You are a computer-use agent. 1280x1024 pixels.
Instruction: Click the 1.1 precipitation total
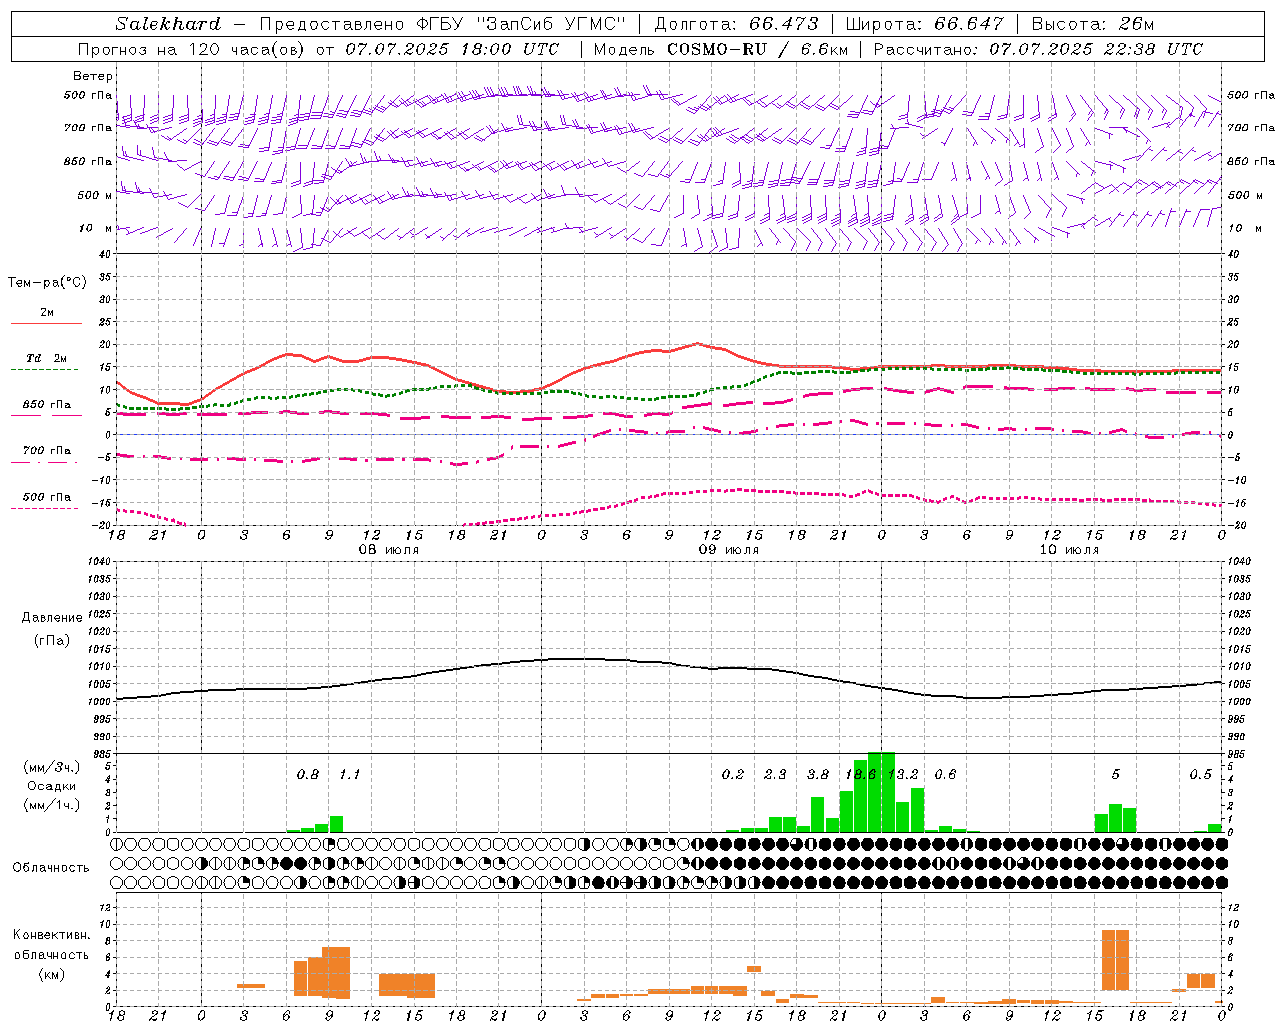click(349, 774)
